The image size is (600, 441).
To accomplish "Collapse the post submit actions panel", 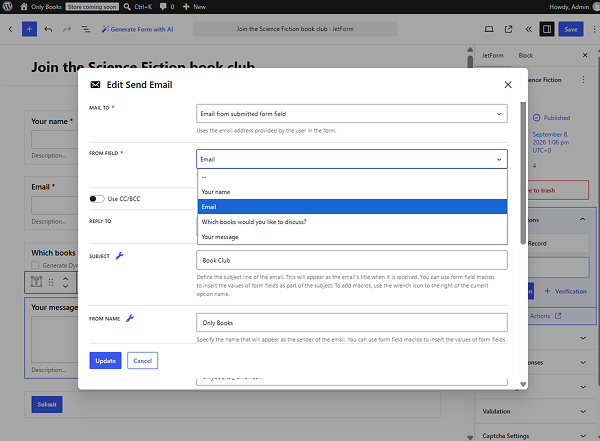I will point(582,219).
